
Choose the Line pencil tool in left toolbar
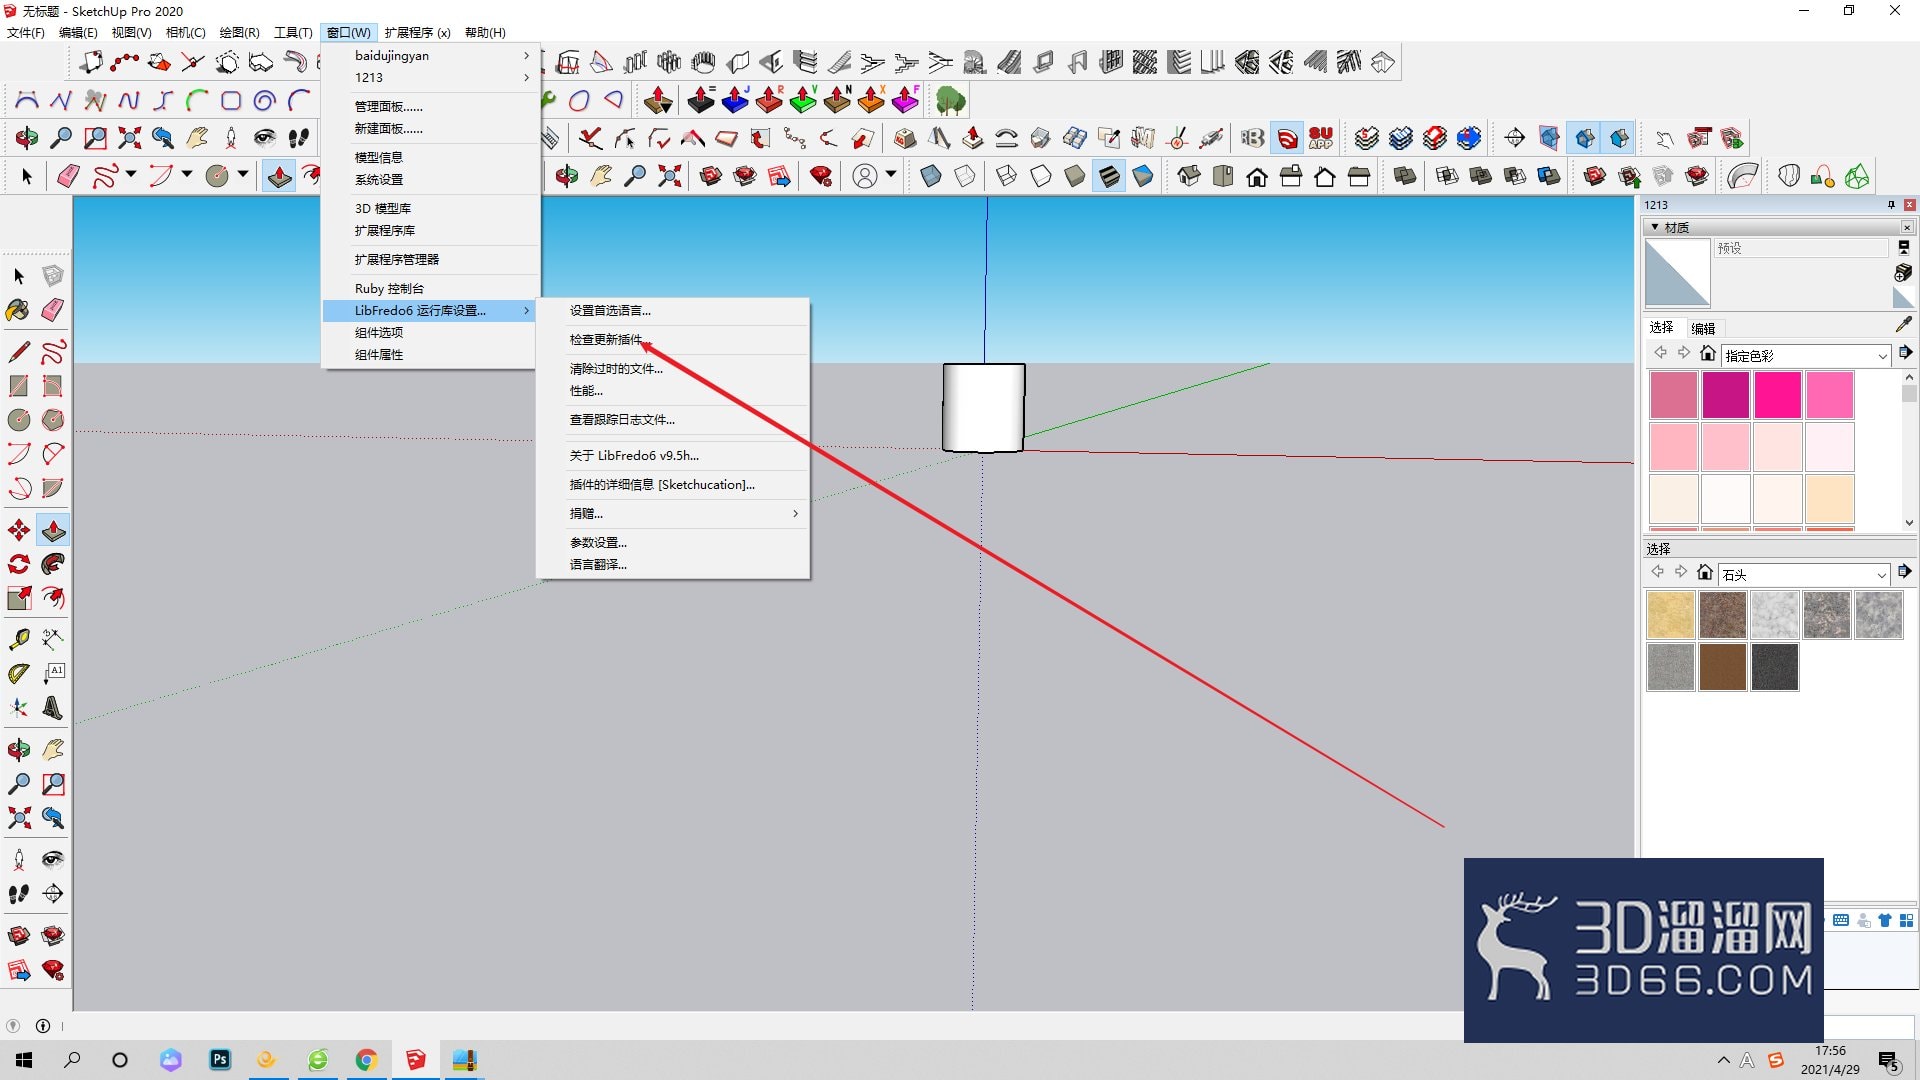18,352
